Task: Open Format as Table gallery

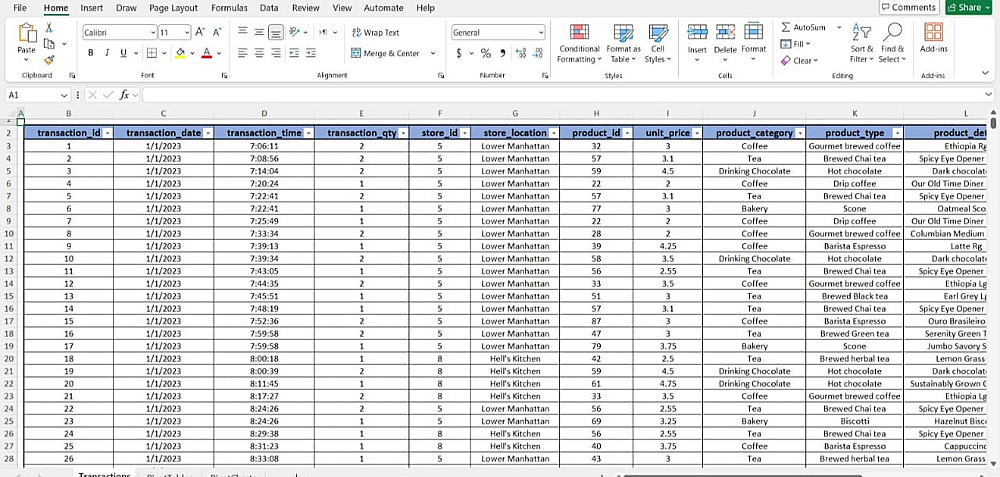Action: click(x=623, y=43)
